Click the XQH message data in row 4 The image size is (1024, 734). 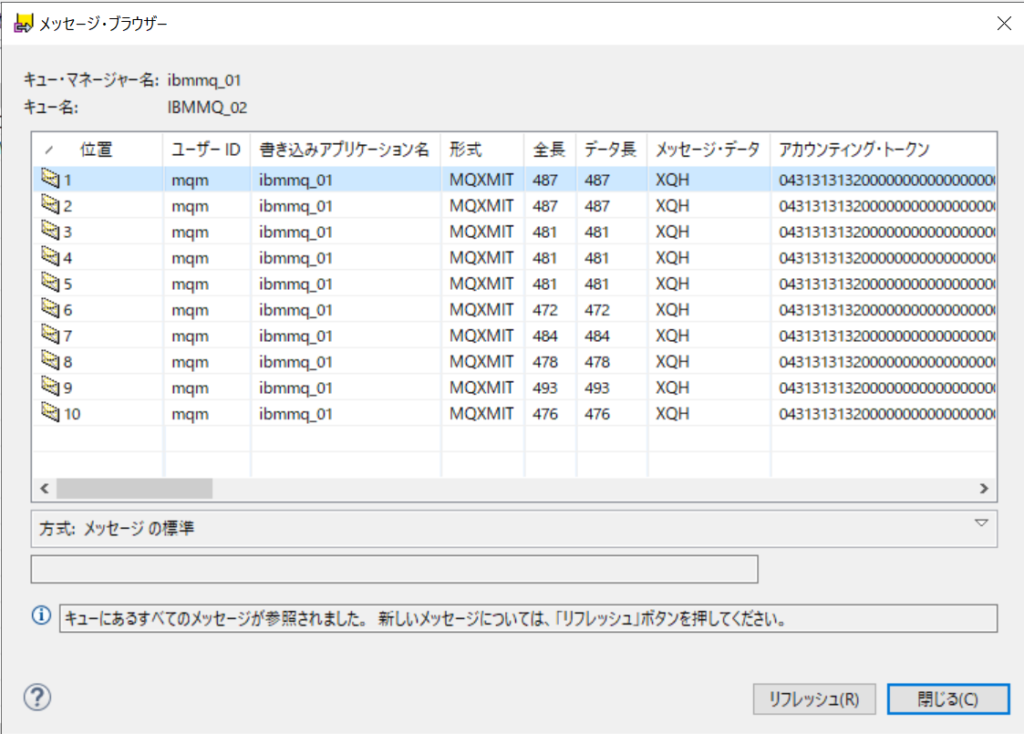pyautogui.click(x=673, y=258)
